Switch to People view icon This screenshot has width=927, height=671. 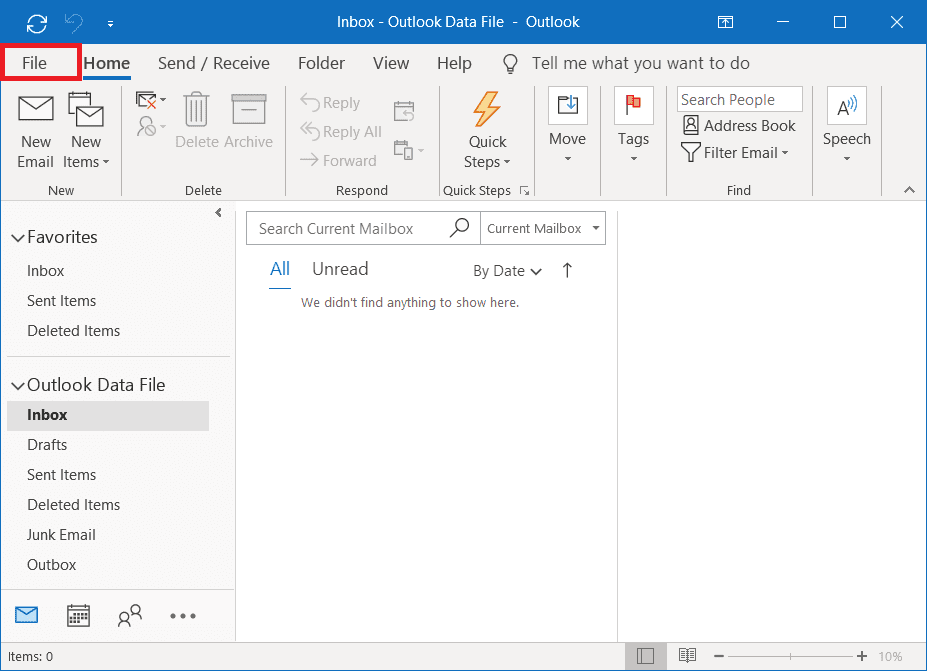tap(130, 615)
